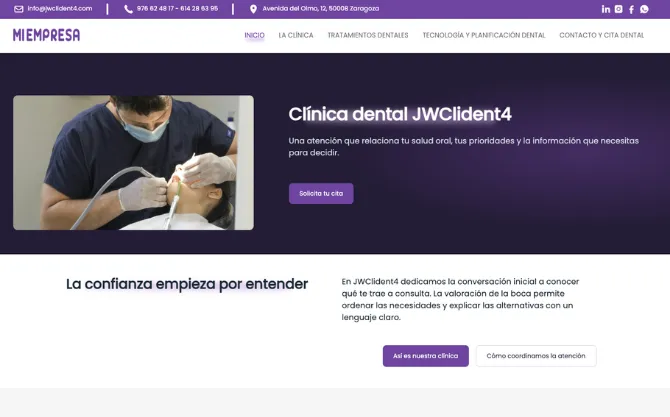
Task: Open the Instagram social icon
Action: 618,9
